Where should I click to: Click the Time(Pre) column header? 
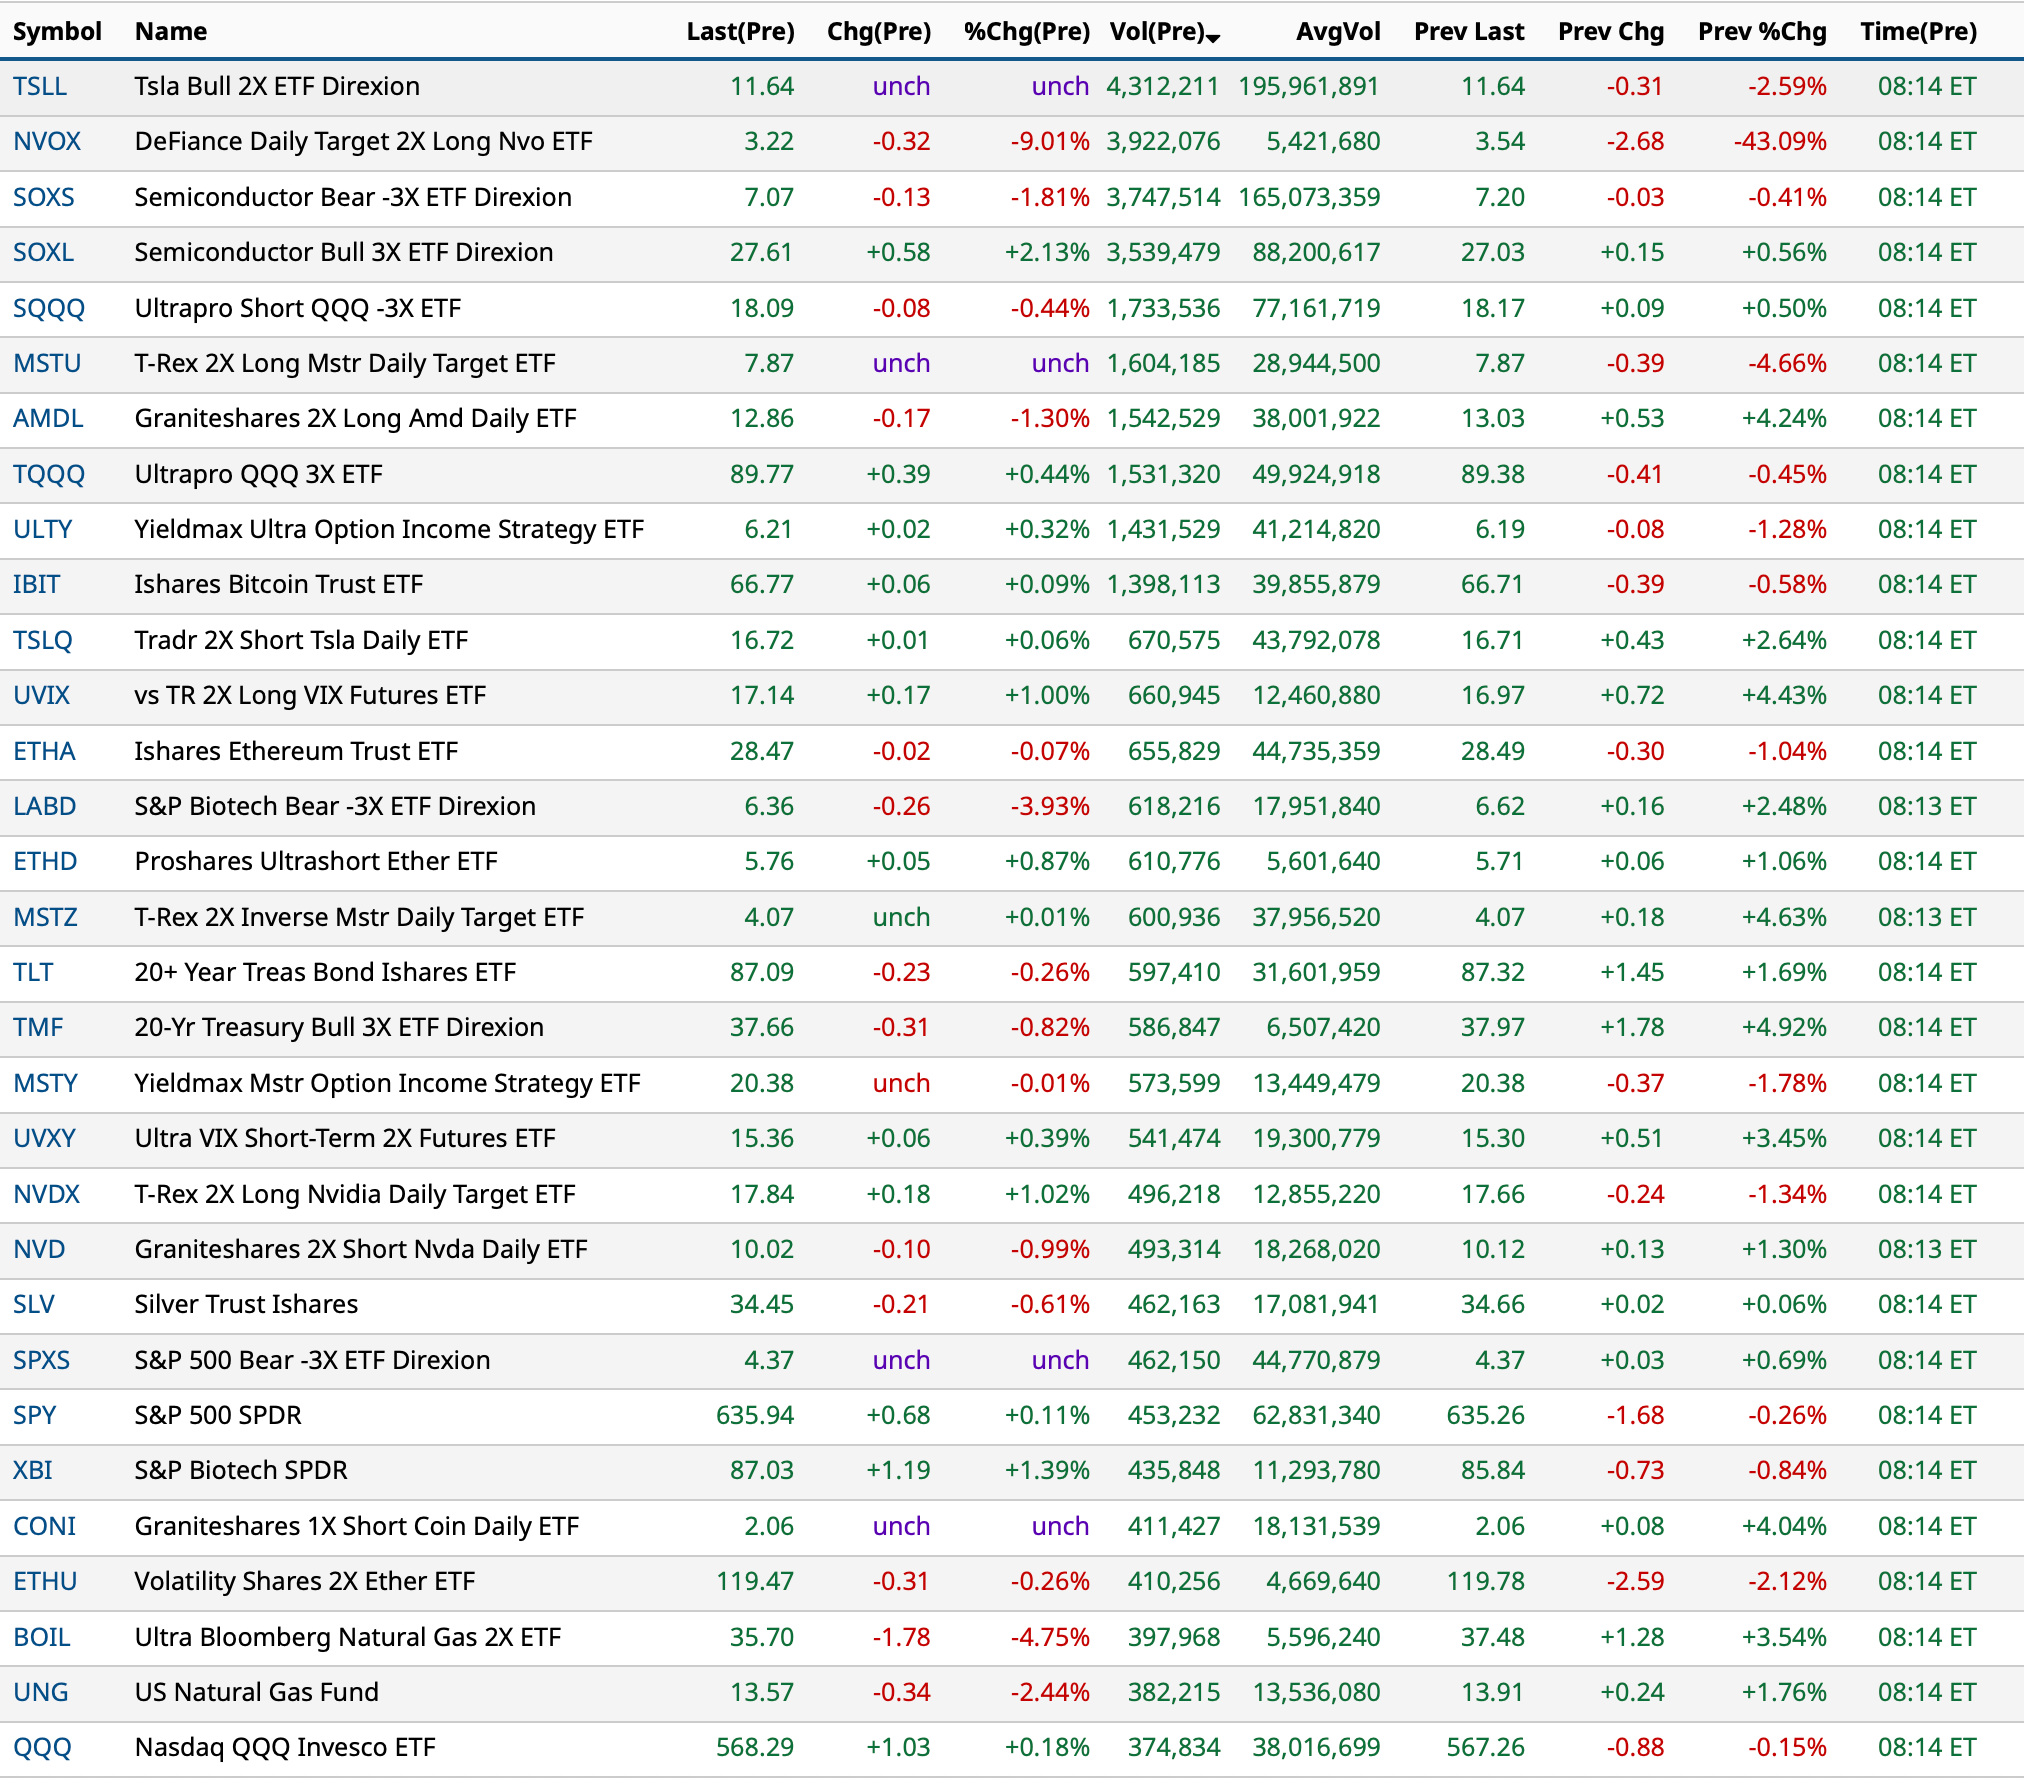1918,32
